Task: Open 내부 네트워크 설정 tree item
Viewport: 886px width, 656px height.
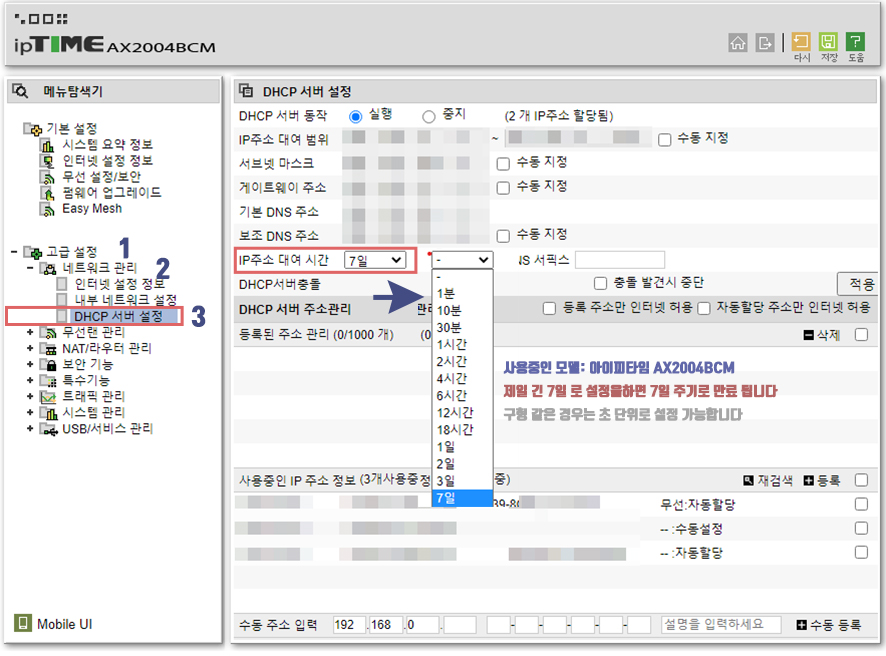Action: coord(125,300)
